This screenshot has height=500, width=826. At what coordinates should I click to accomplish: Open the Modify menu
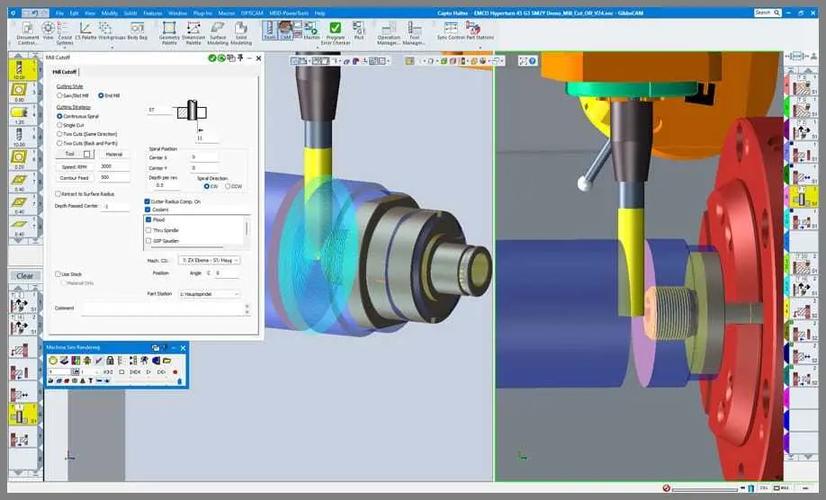tap(110, 13)
